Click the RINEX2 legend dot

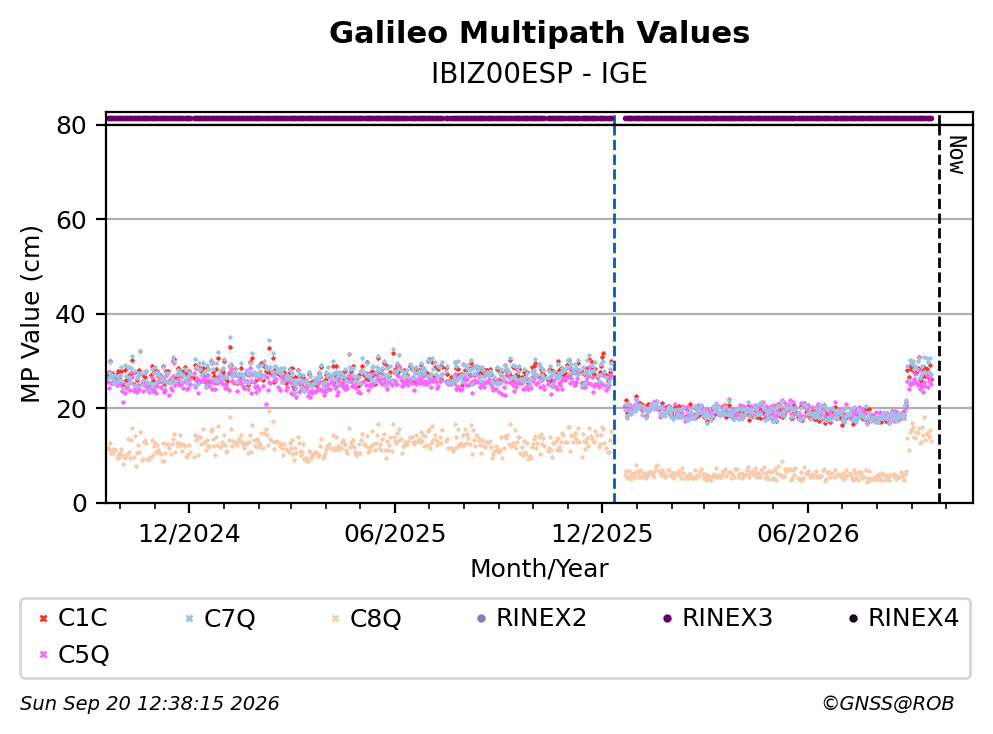pyautogui.click(x=481, y=618)
